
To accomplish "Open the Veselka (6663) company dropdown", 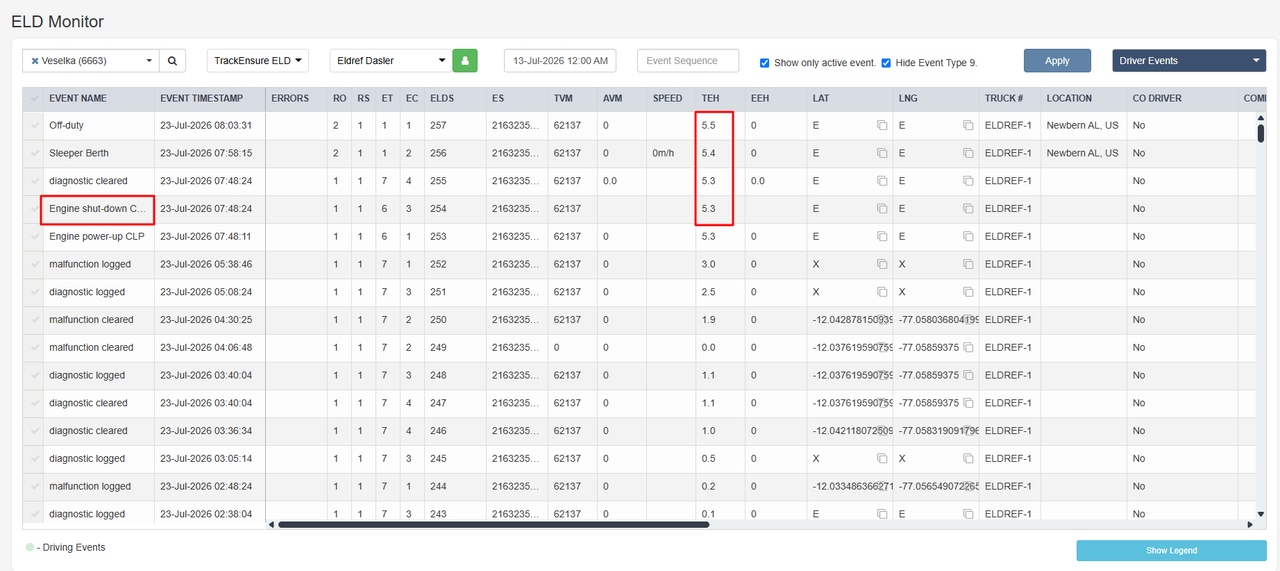I will [x=91, y=61].
